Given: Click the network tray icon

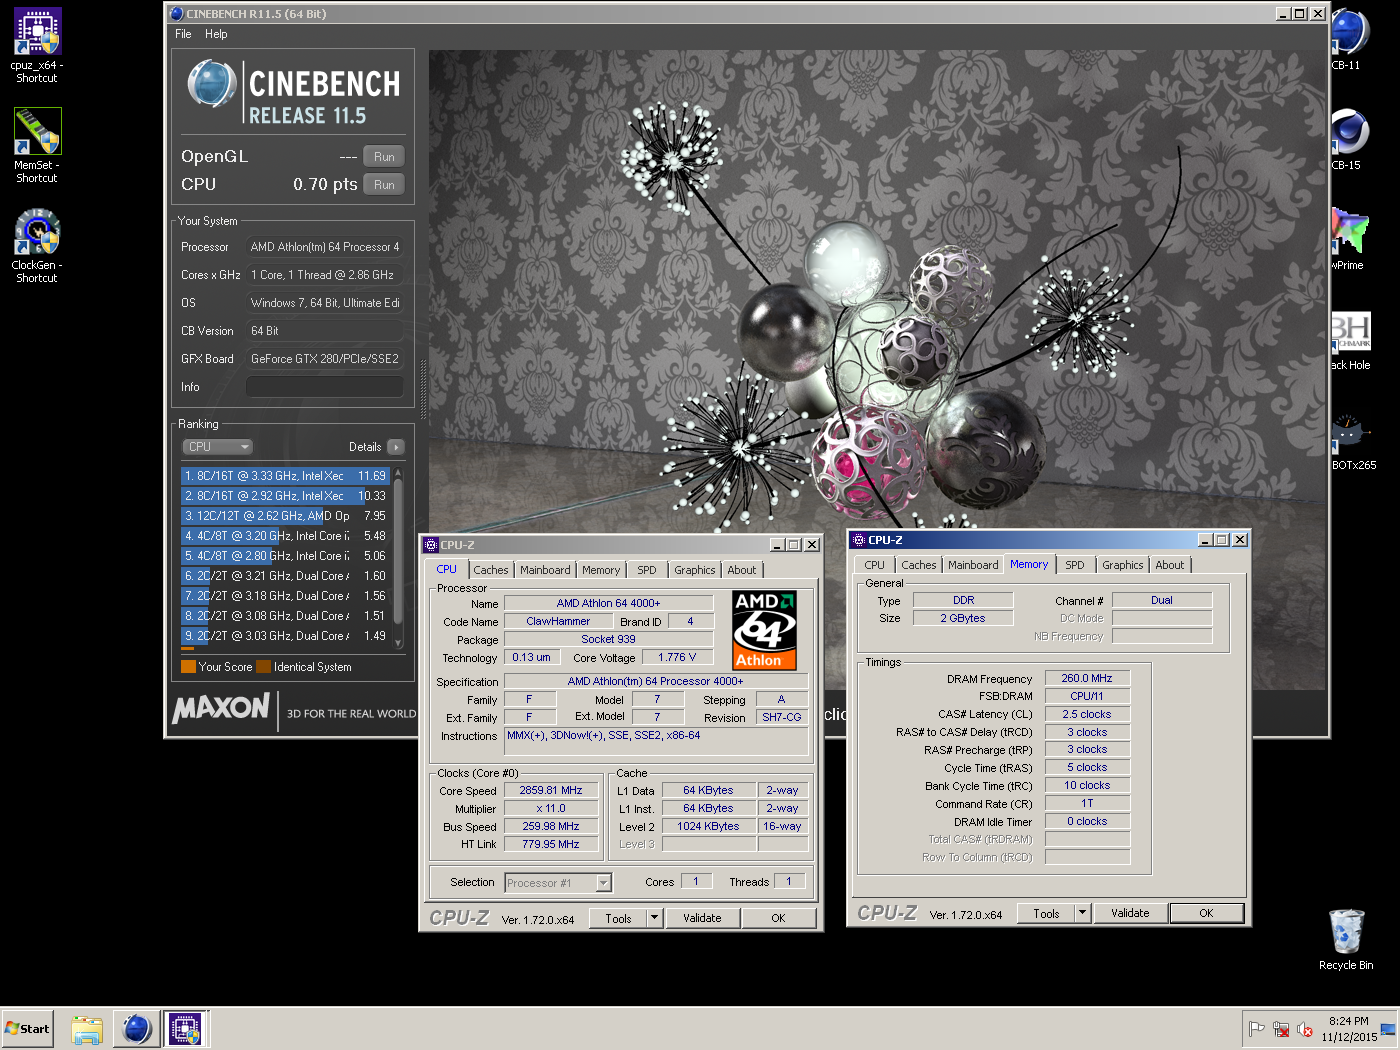Looking at the screenshot, I should (x=1281, y=1029).
